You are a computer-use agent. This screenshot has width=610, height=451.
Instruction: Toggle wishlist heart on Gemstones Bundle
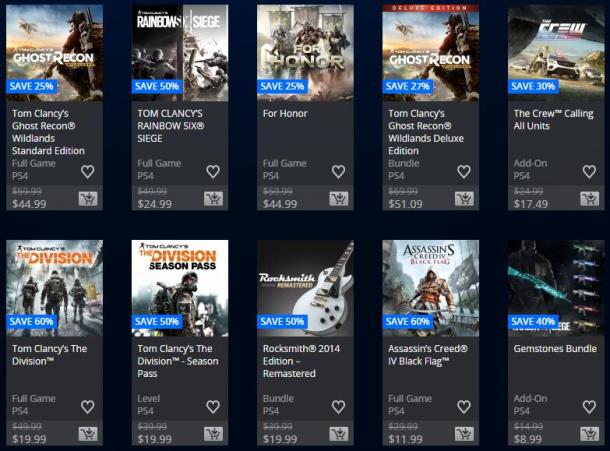(589, 407)
